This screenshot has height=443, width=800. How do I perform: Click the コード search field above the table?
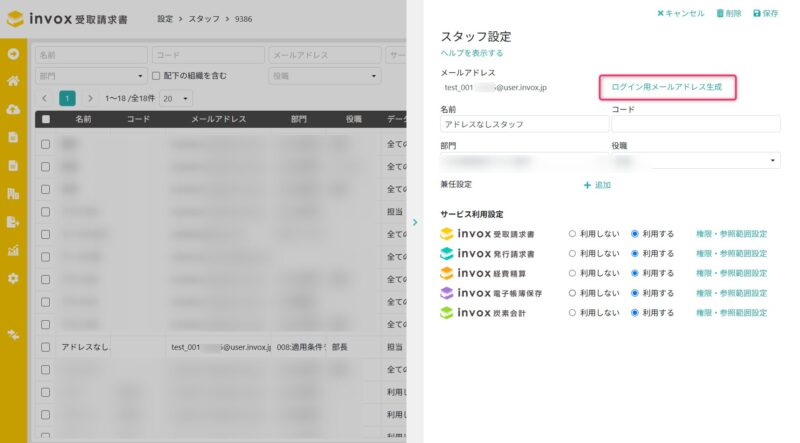[208, 55]
